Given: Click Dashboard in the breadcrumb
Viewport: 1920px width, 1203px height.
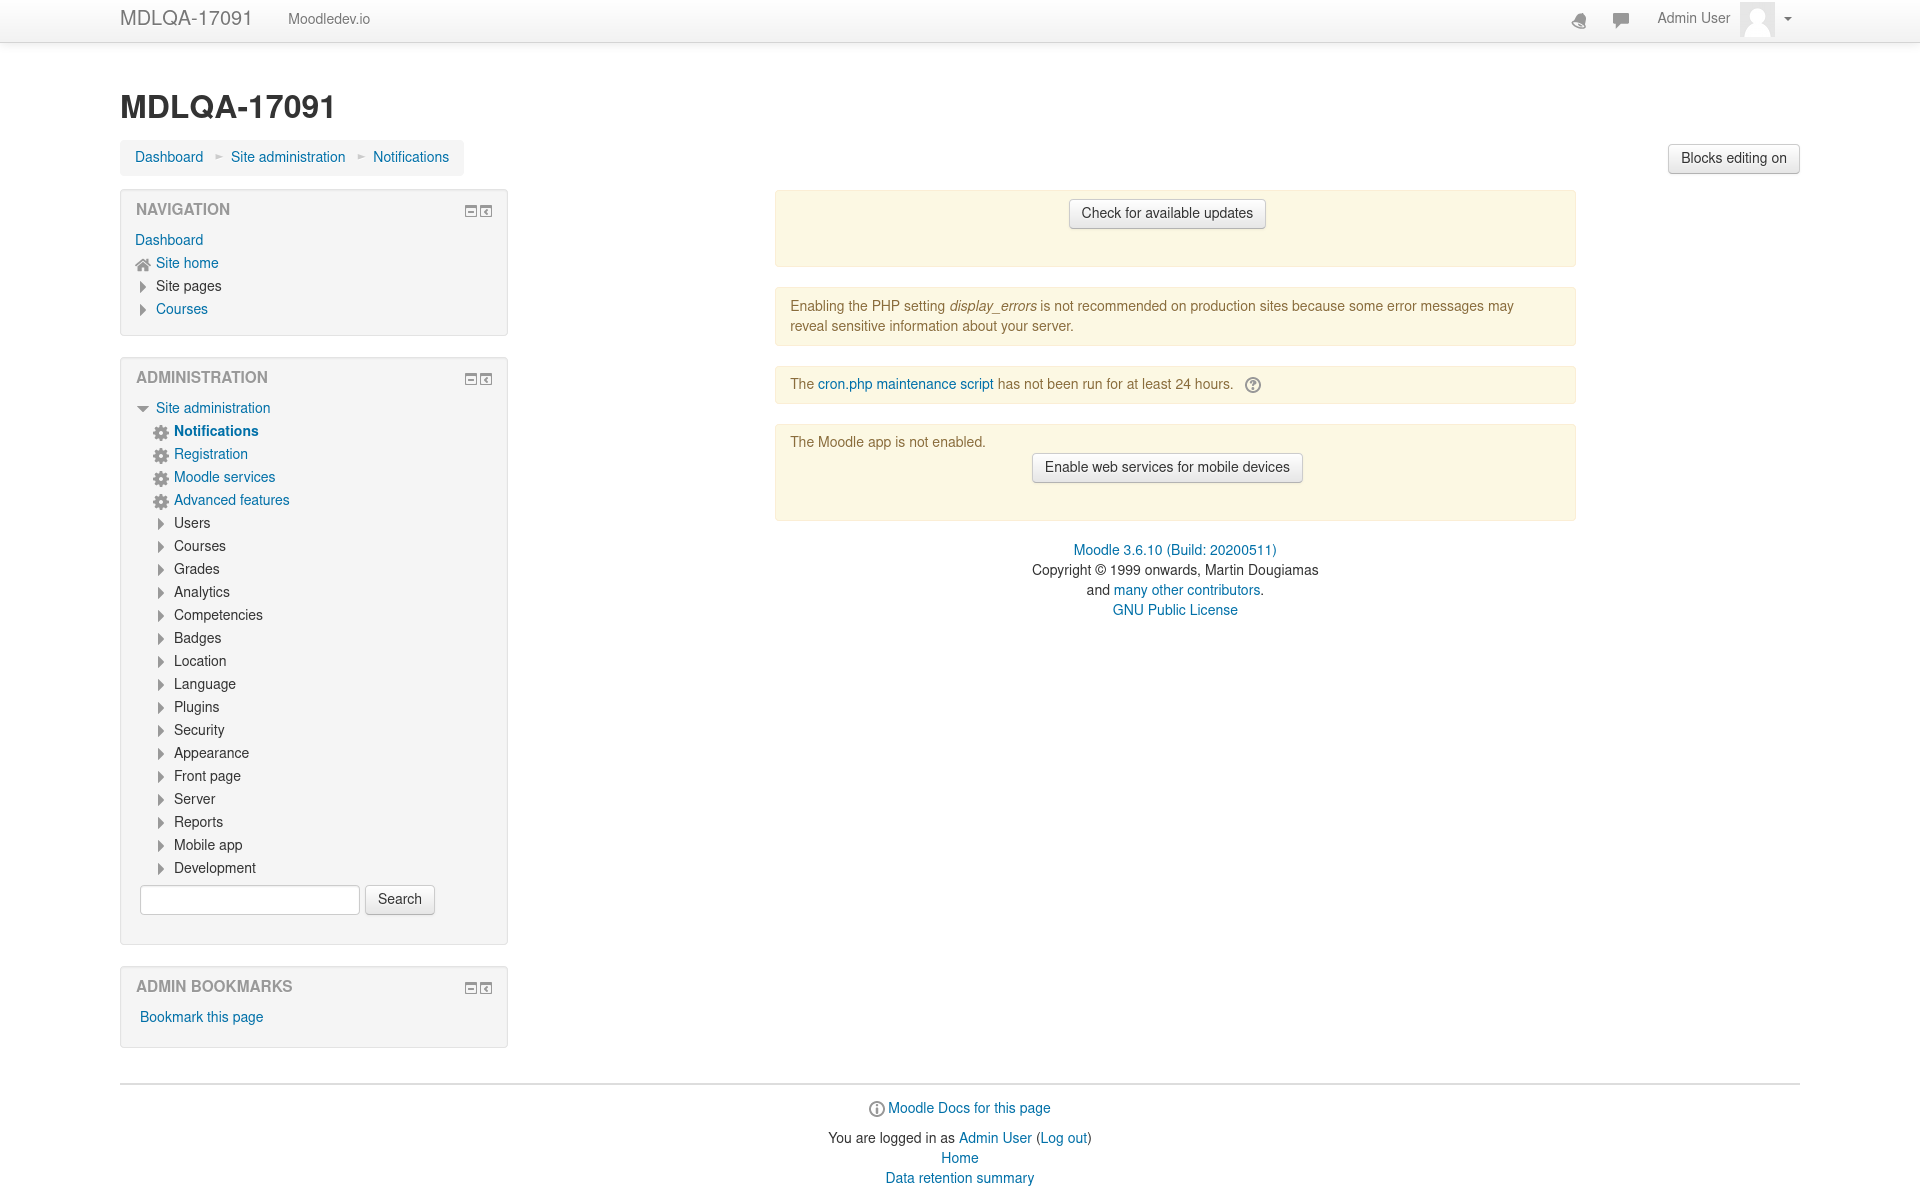Looking at the screenshot, I should (169, 157).
